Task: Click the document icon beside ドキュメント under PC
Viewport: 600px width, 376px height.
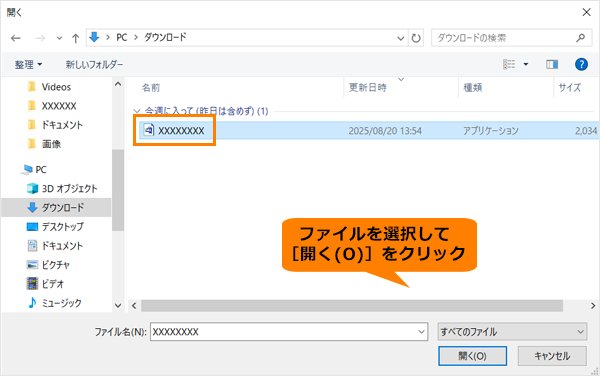Action: point(32,246)
